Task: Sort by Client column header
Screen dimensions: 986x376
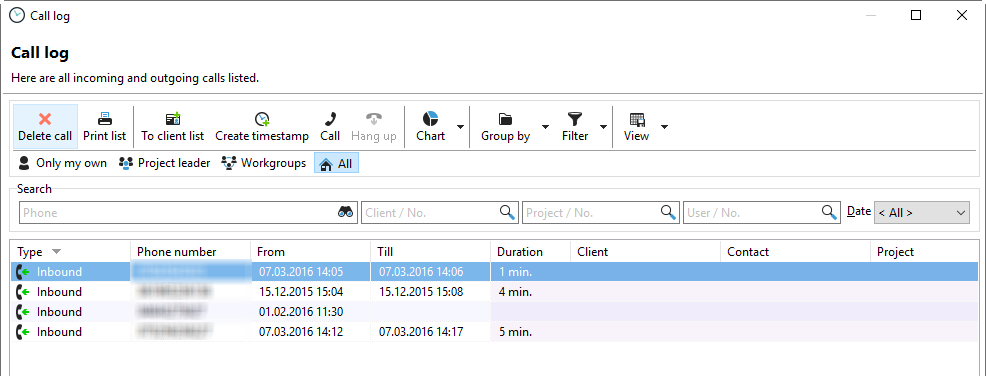Action: 645,252
